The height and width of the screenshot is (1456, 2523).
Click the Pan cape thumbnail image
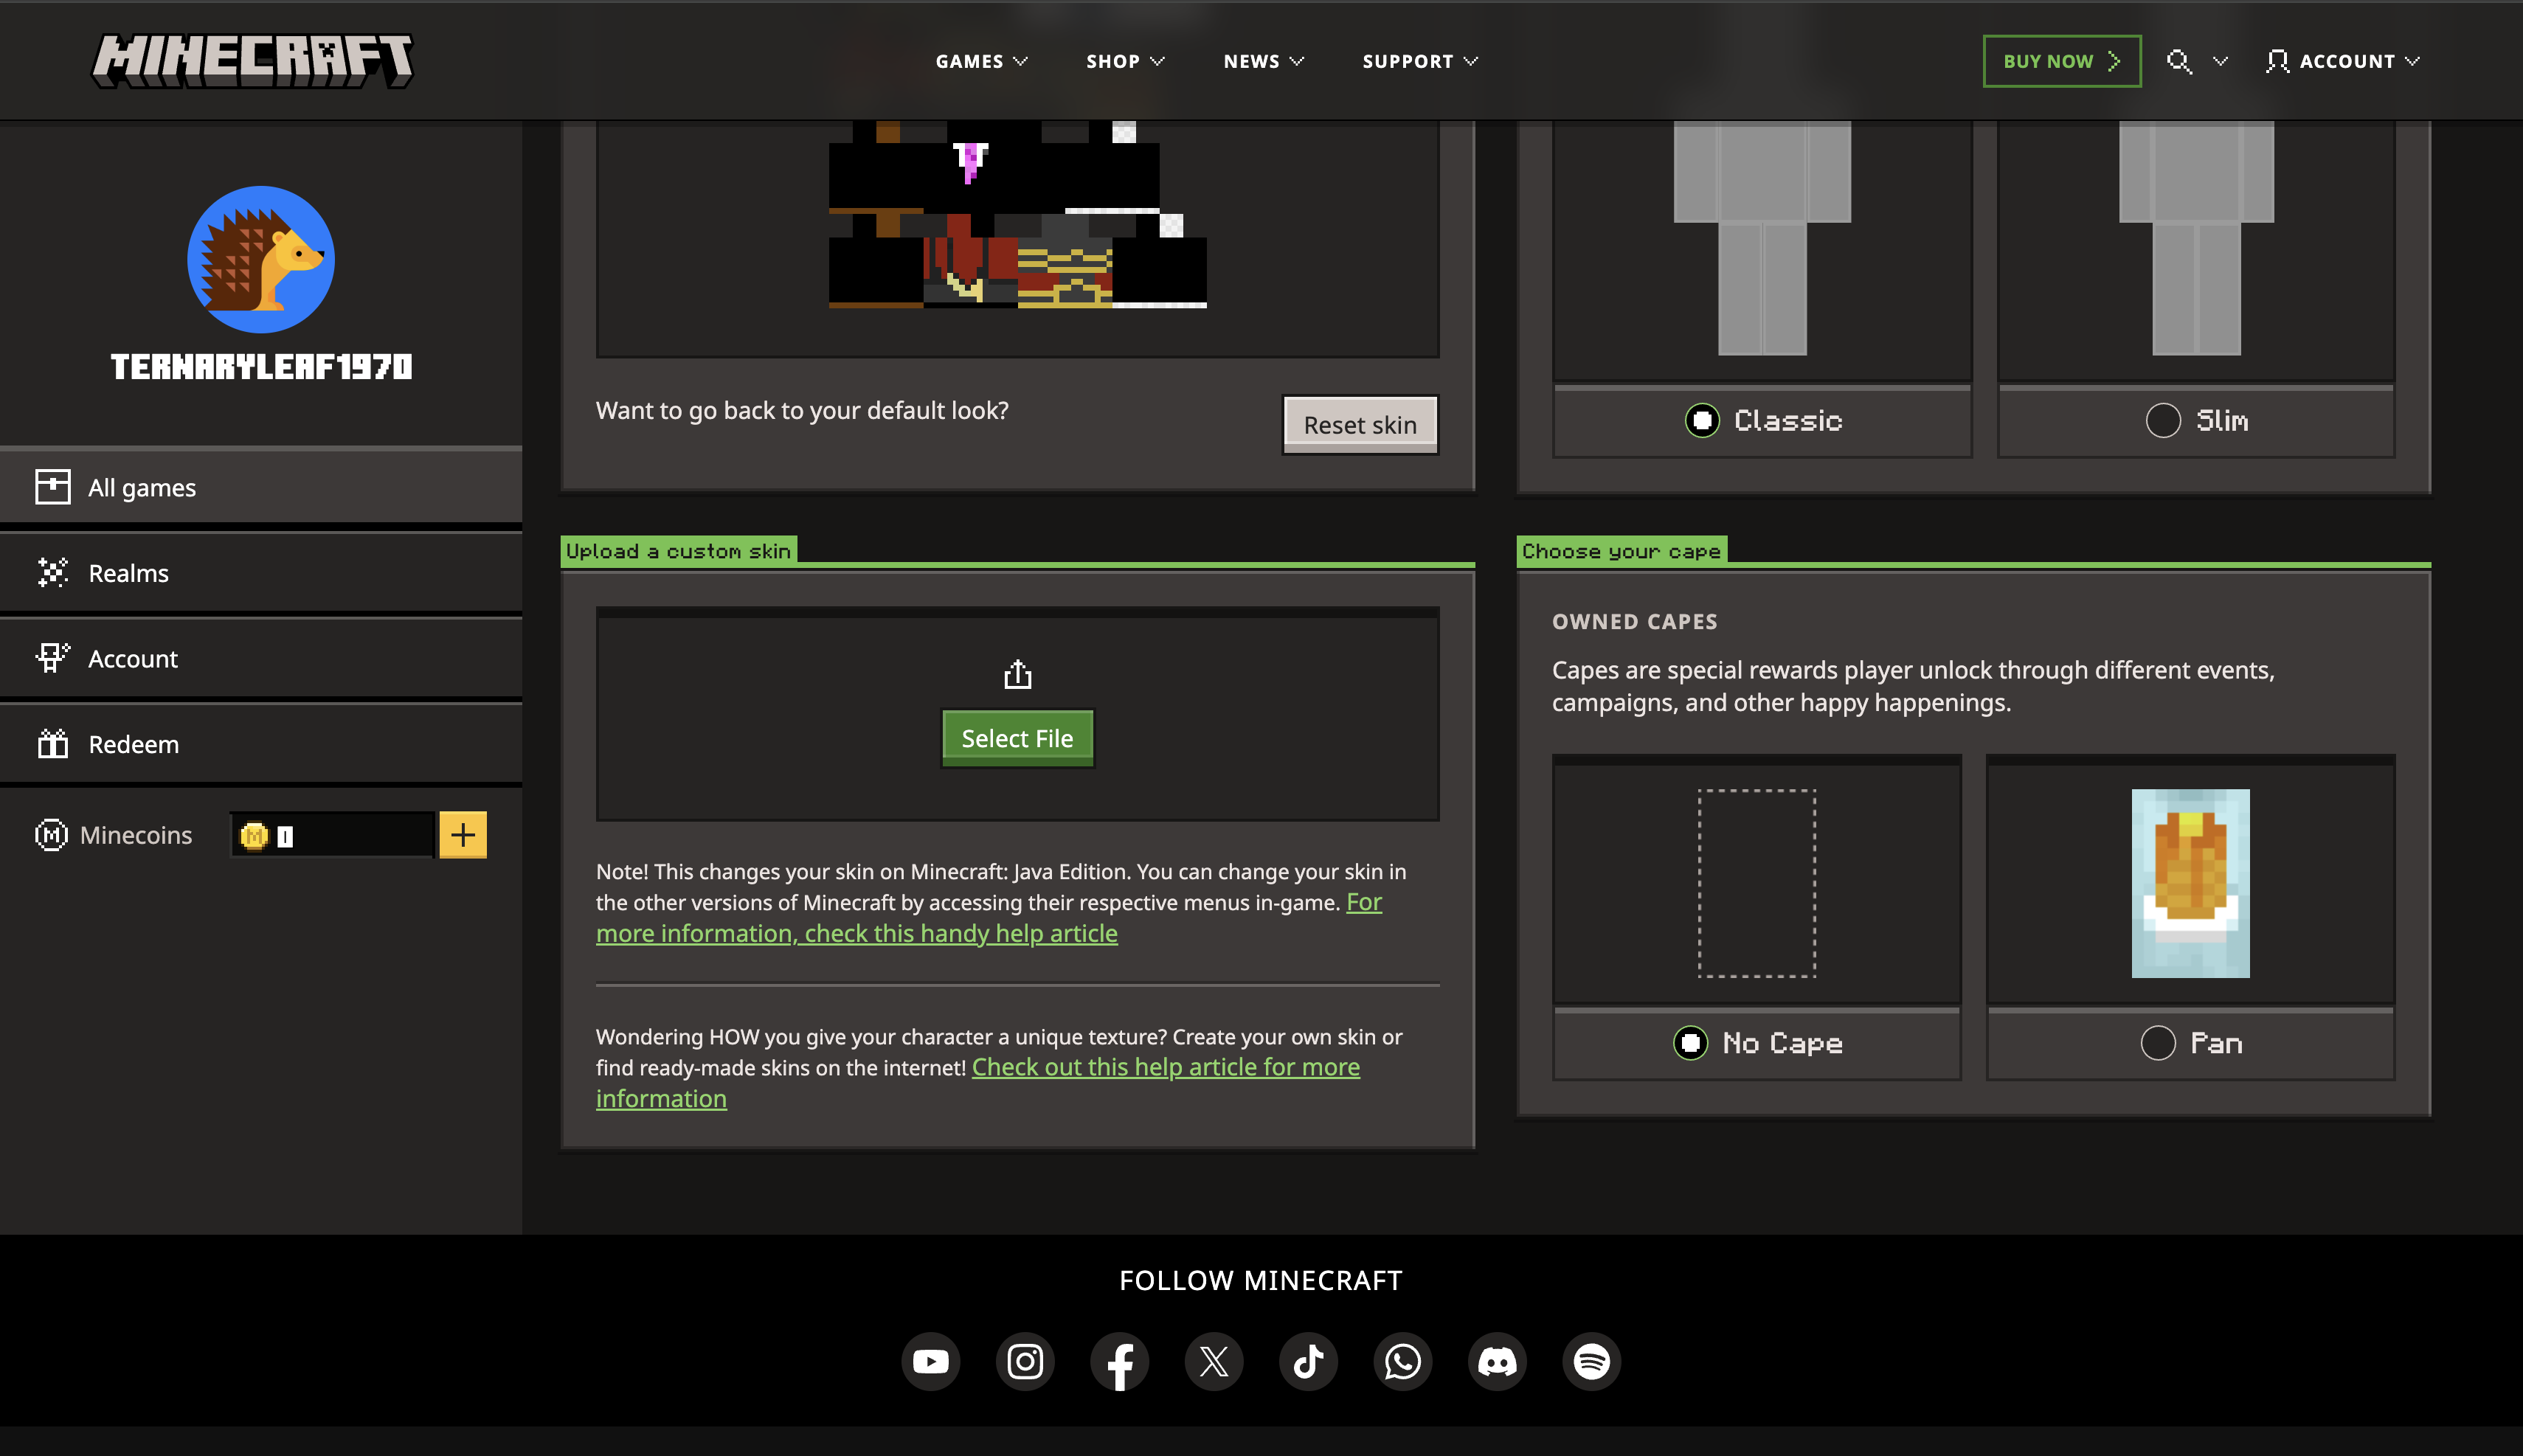point(2190,883)
